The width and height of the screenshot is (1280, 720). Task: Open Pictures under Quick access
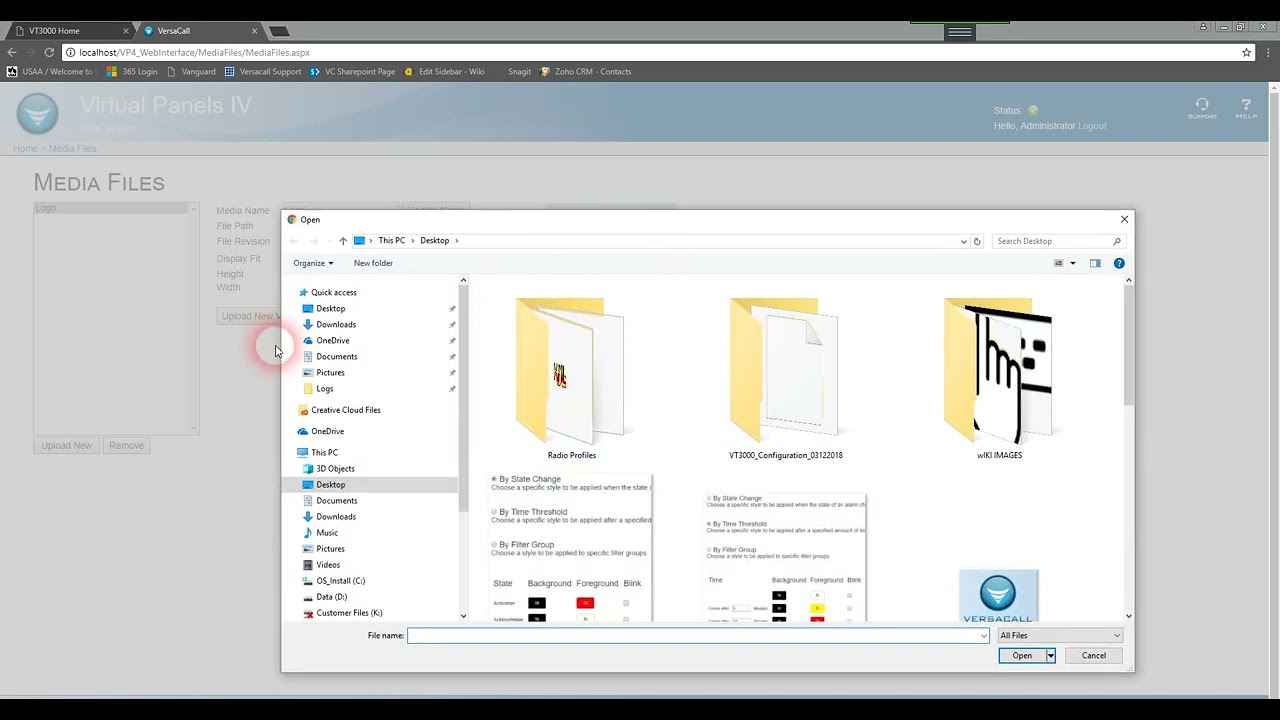point(330,372)
